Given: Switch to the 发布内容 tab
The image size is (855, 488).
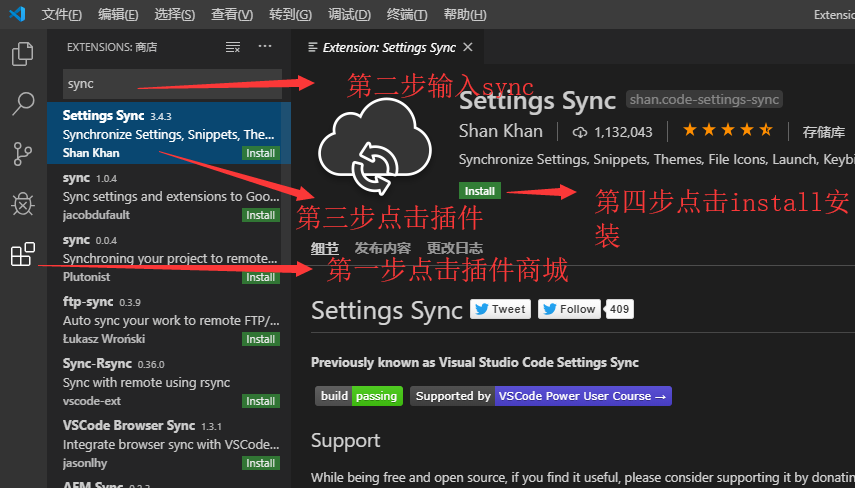Looking at the screenshot, I should tap(382, 248).
